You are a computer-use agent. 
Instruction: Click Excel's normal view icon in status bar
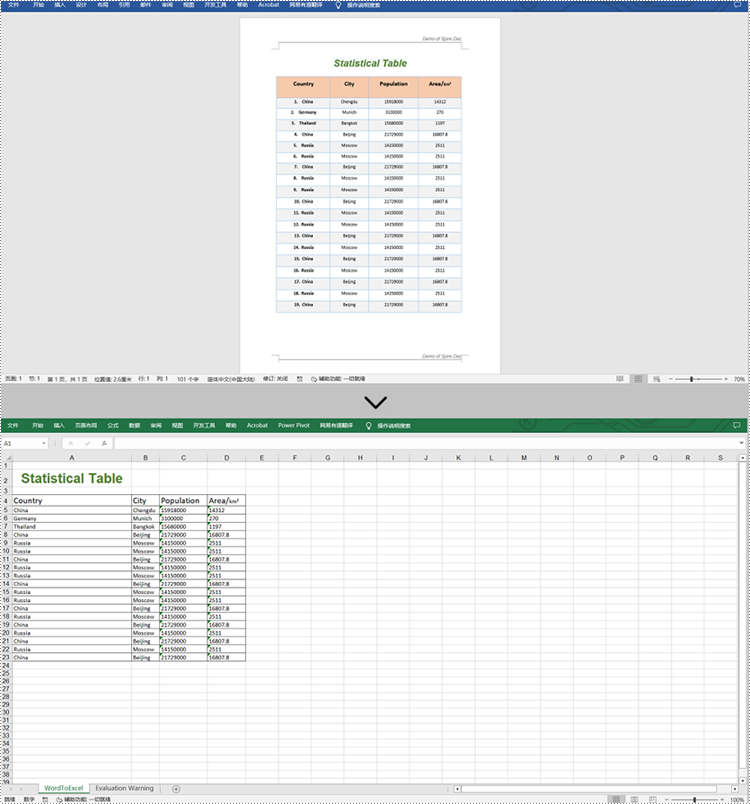coord(616,799)
